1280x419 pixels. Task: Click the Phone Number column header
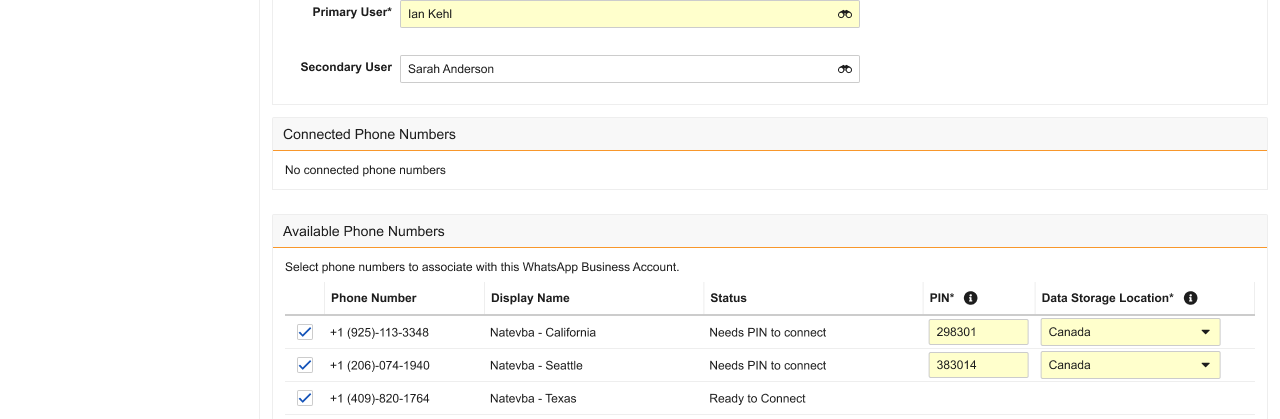click(x=373, y=298)
